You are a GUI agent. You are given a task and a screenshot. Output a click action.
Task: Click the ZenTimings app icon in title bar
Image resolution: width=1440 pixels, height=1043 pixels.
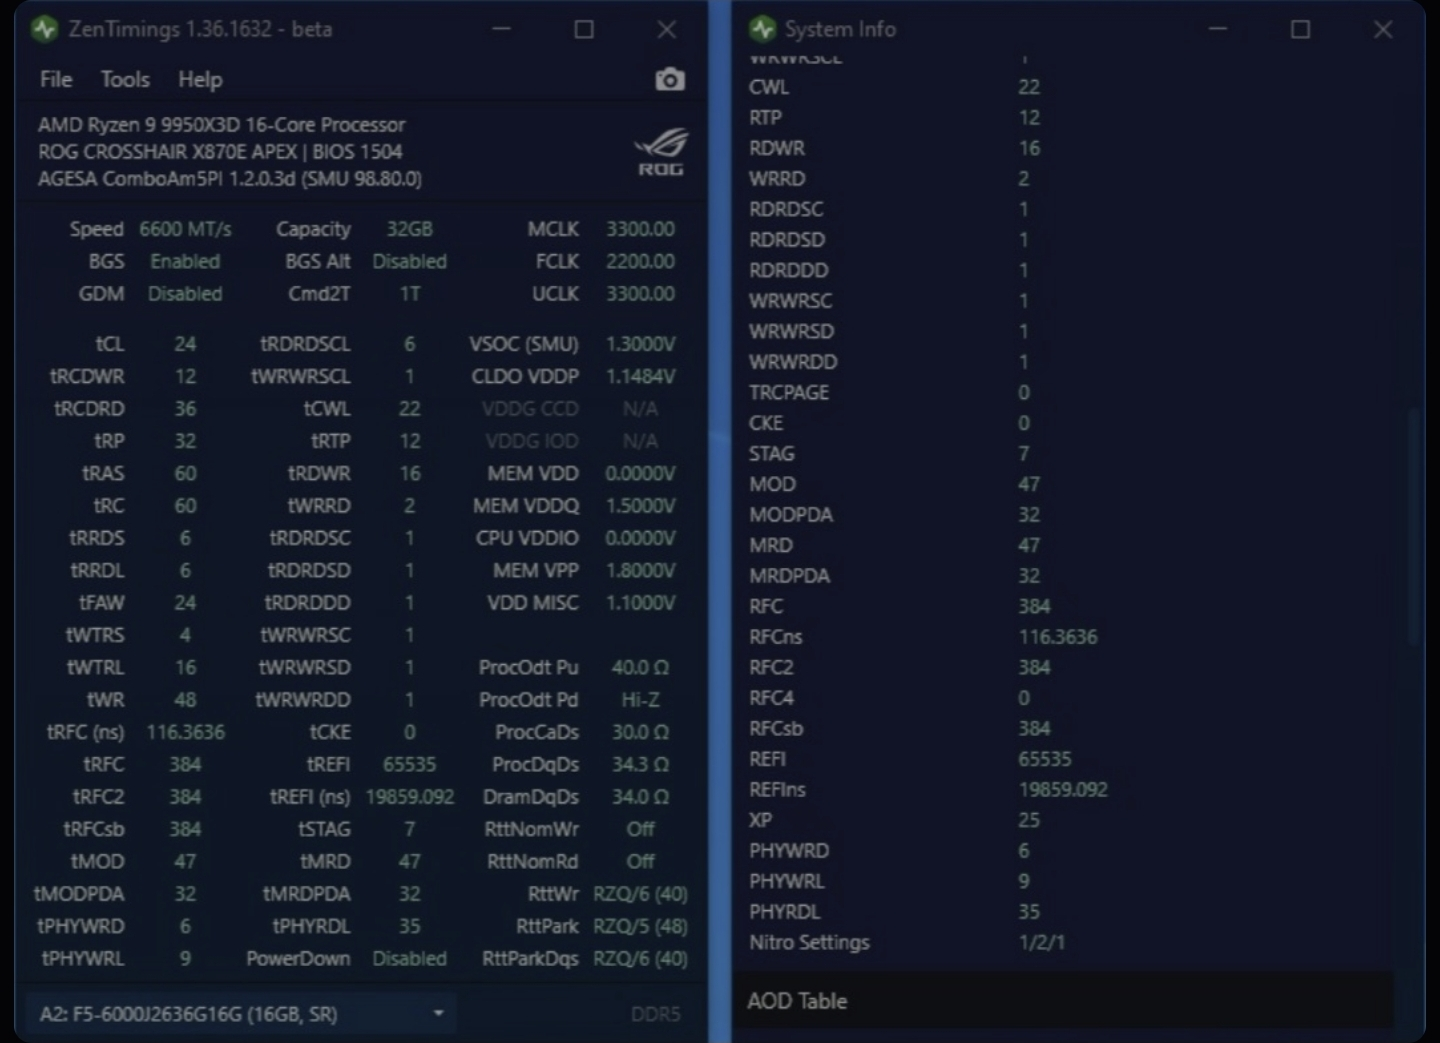44,29
